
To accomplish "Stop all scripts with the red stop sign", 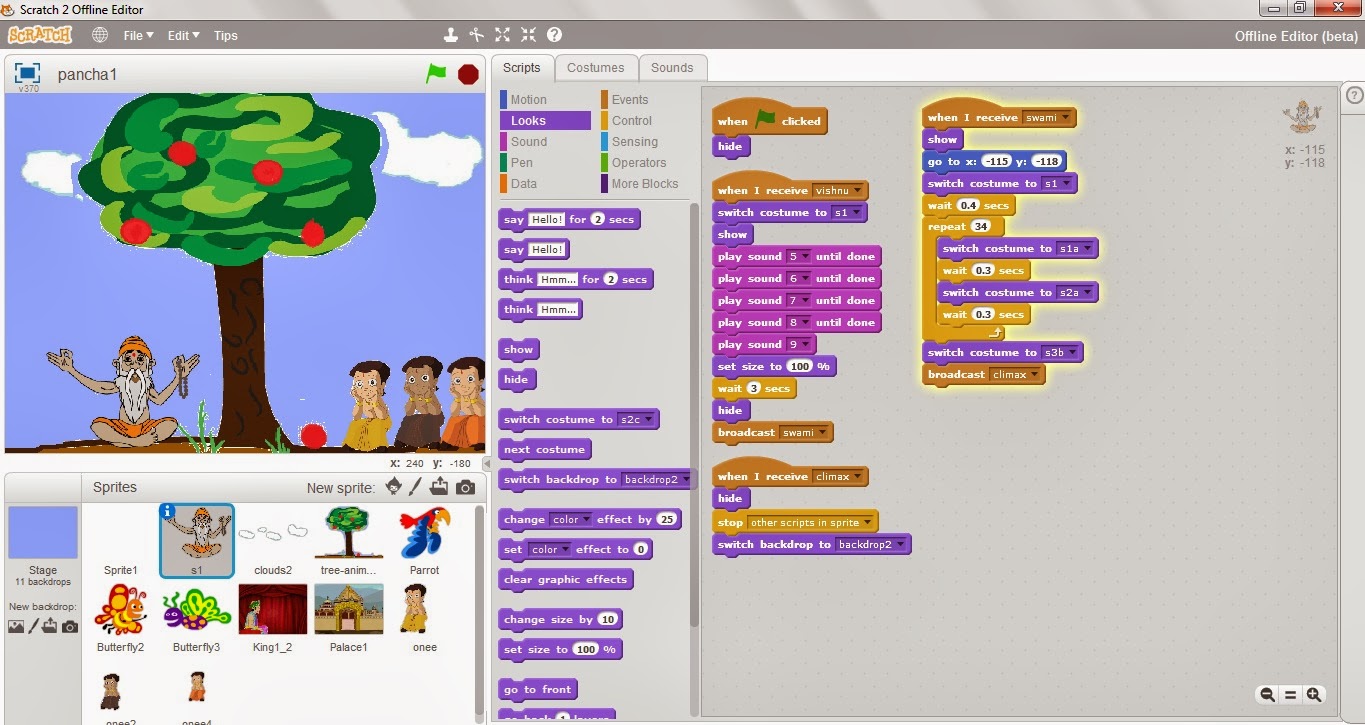I will [x=467, y=73].
